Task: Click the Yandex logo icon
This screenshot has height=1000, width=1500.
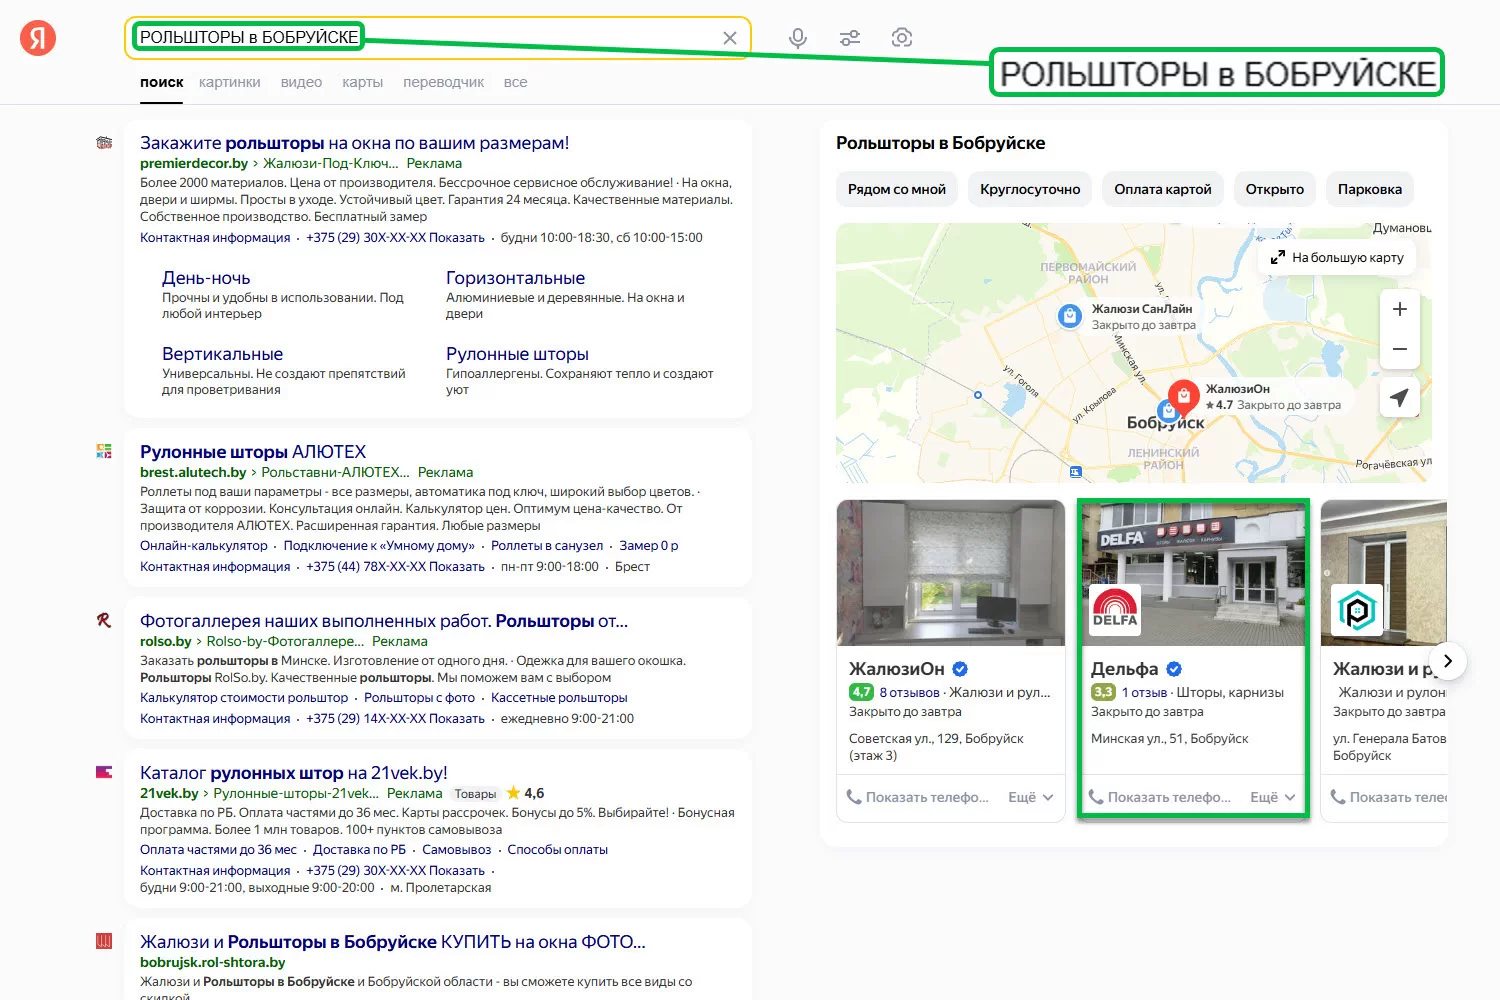Action: point(38,38)
